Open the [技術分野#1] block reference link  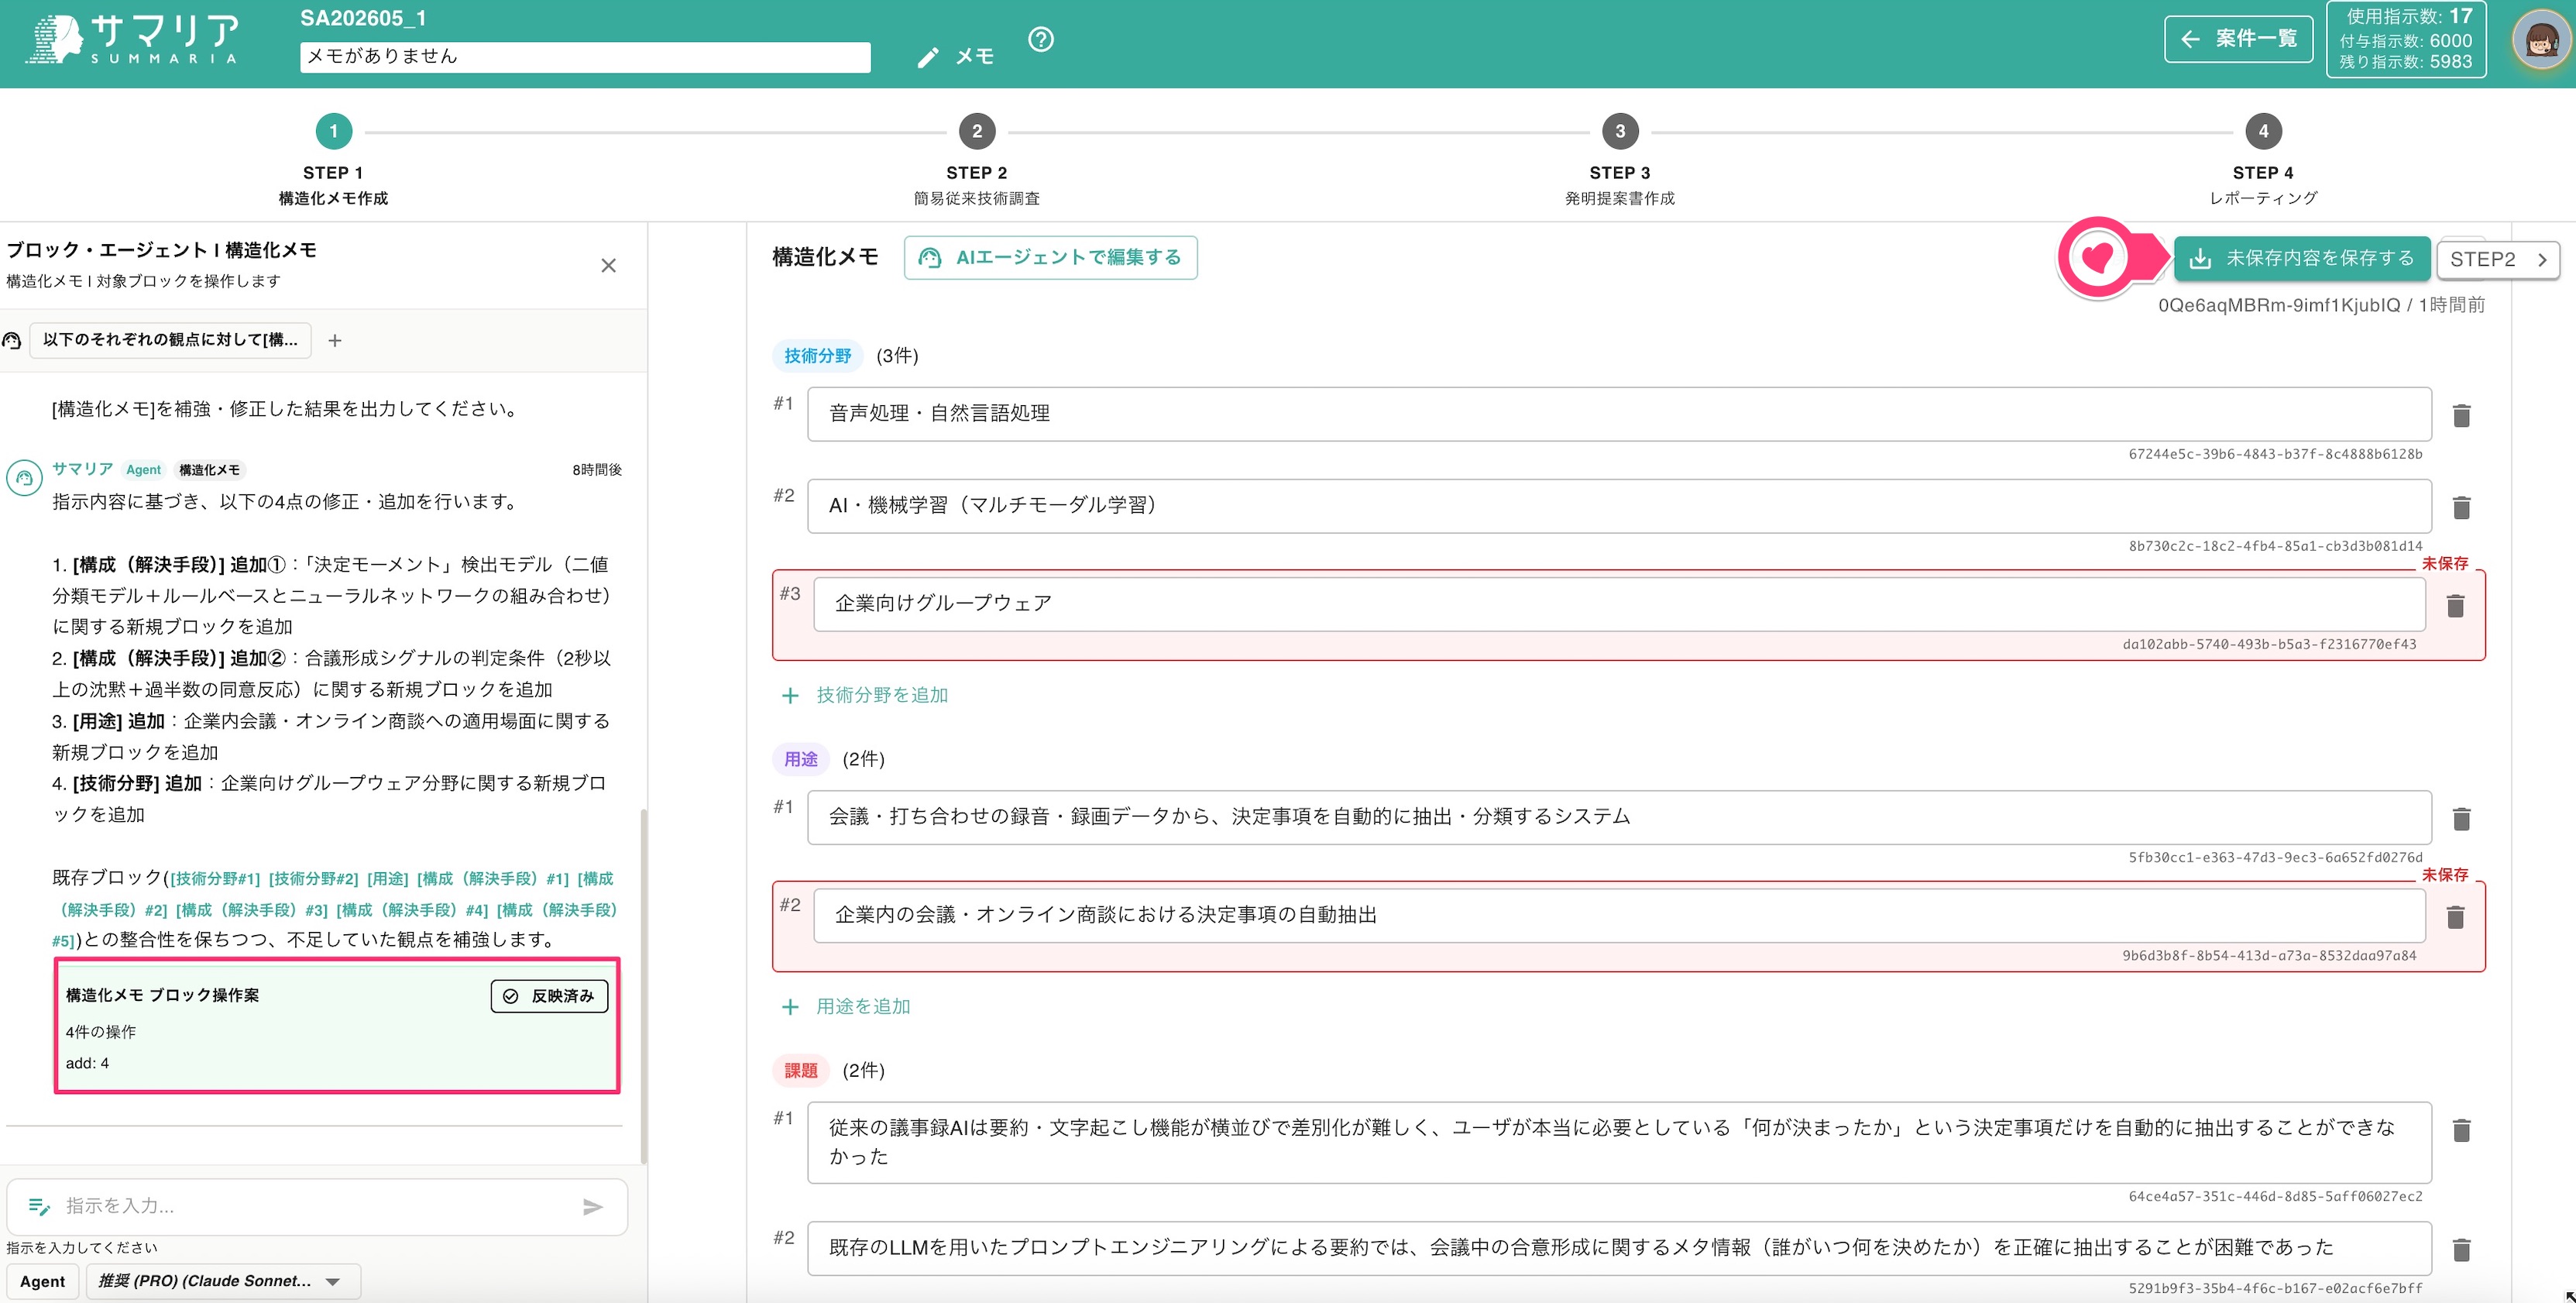215,879
